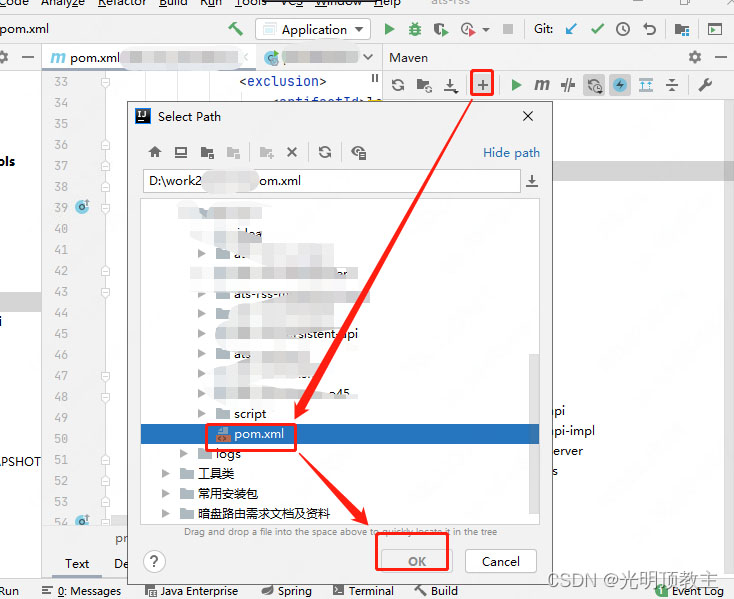This screenshot has height=599, width=734.
Task: Open dialog help question mark
Action: coord(154,561)
